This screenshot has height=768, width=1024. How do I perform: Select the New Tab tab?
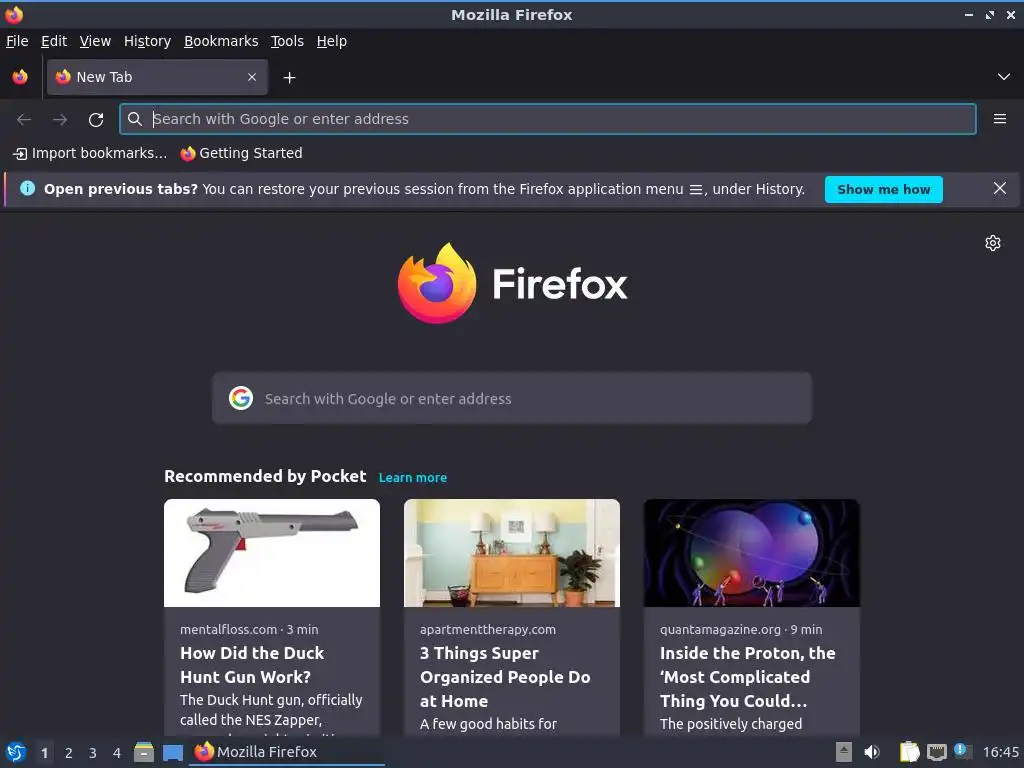pos(157,77)
